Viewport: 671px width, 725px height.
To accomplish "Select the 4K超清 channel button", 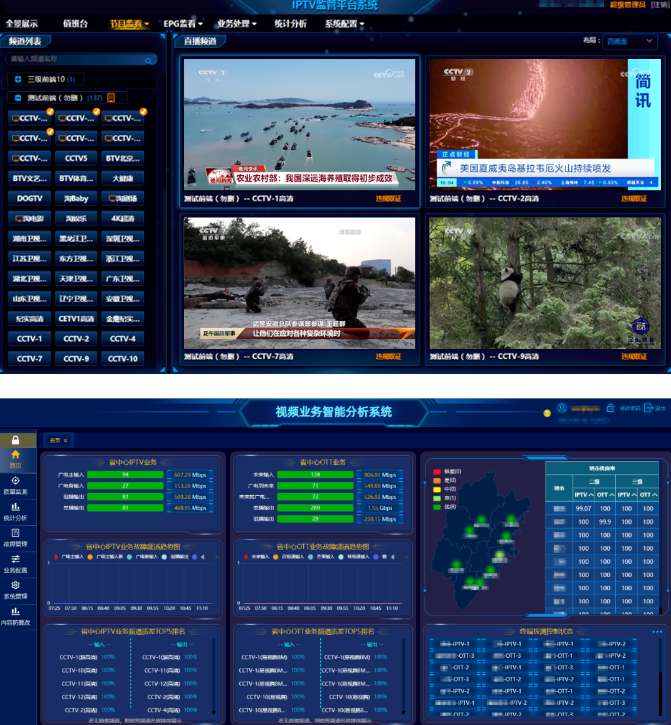I will (123, 218).
